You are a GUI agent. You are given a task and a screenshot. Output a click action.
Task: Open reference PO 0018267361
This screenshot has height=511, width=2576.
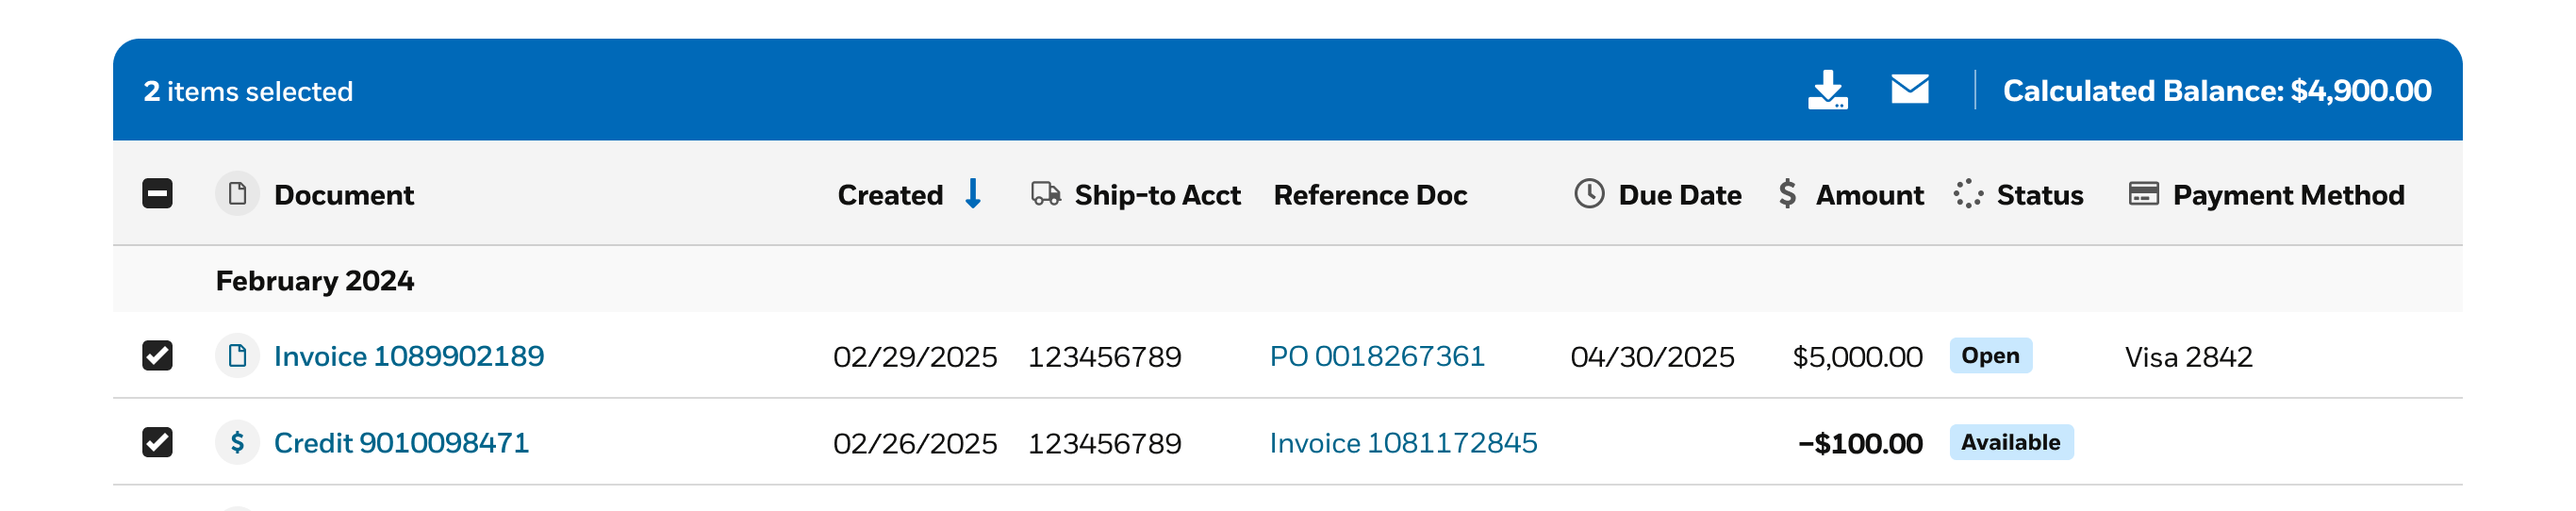pyautogui.click(x=1377, y=356)
